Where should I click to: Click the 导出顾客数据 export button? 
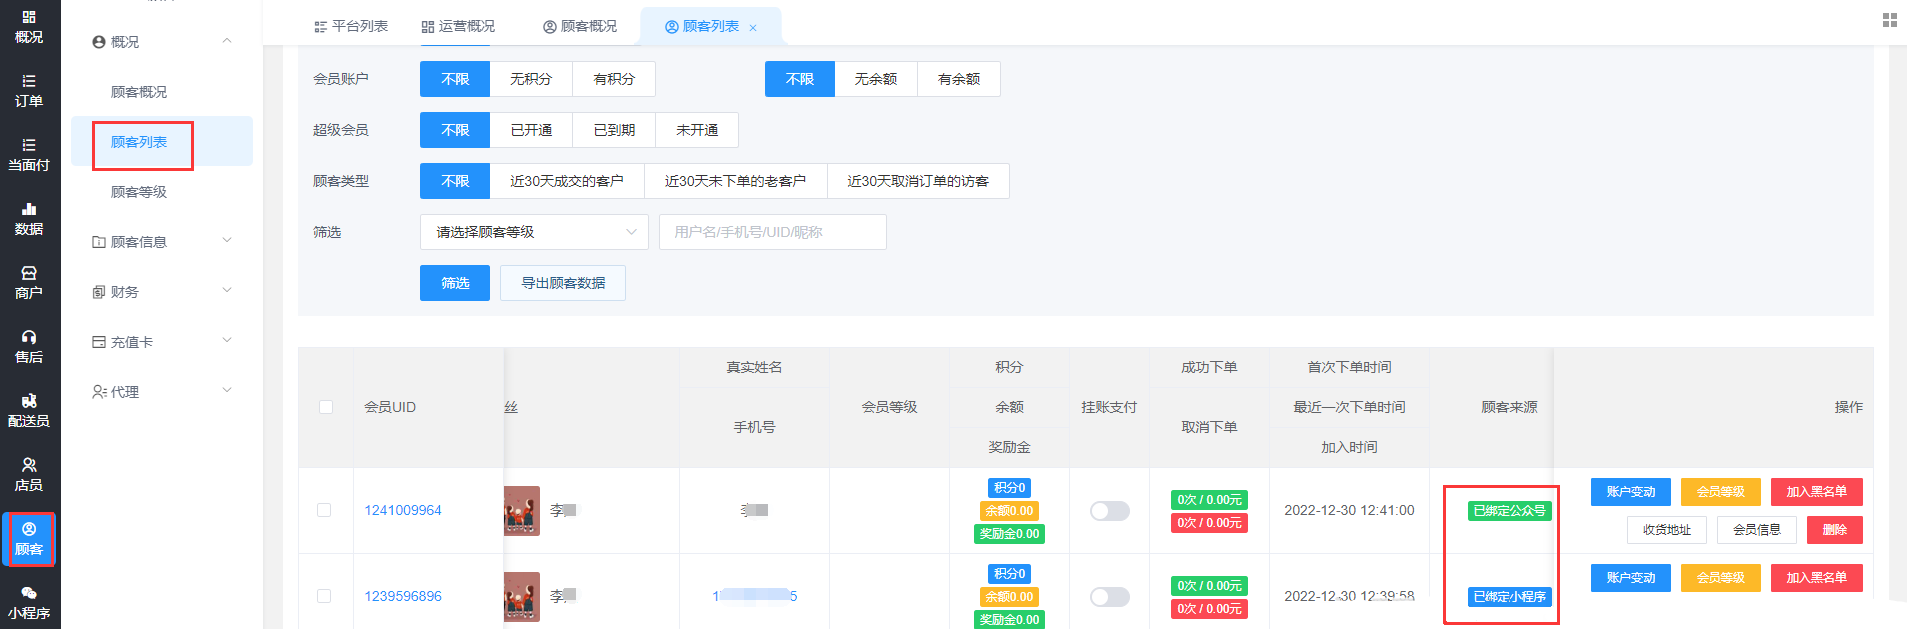563,283
